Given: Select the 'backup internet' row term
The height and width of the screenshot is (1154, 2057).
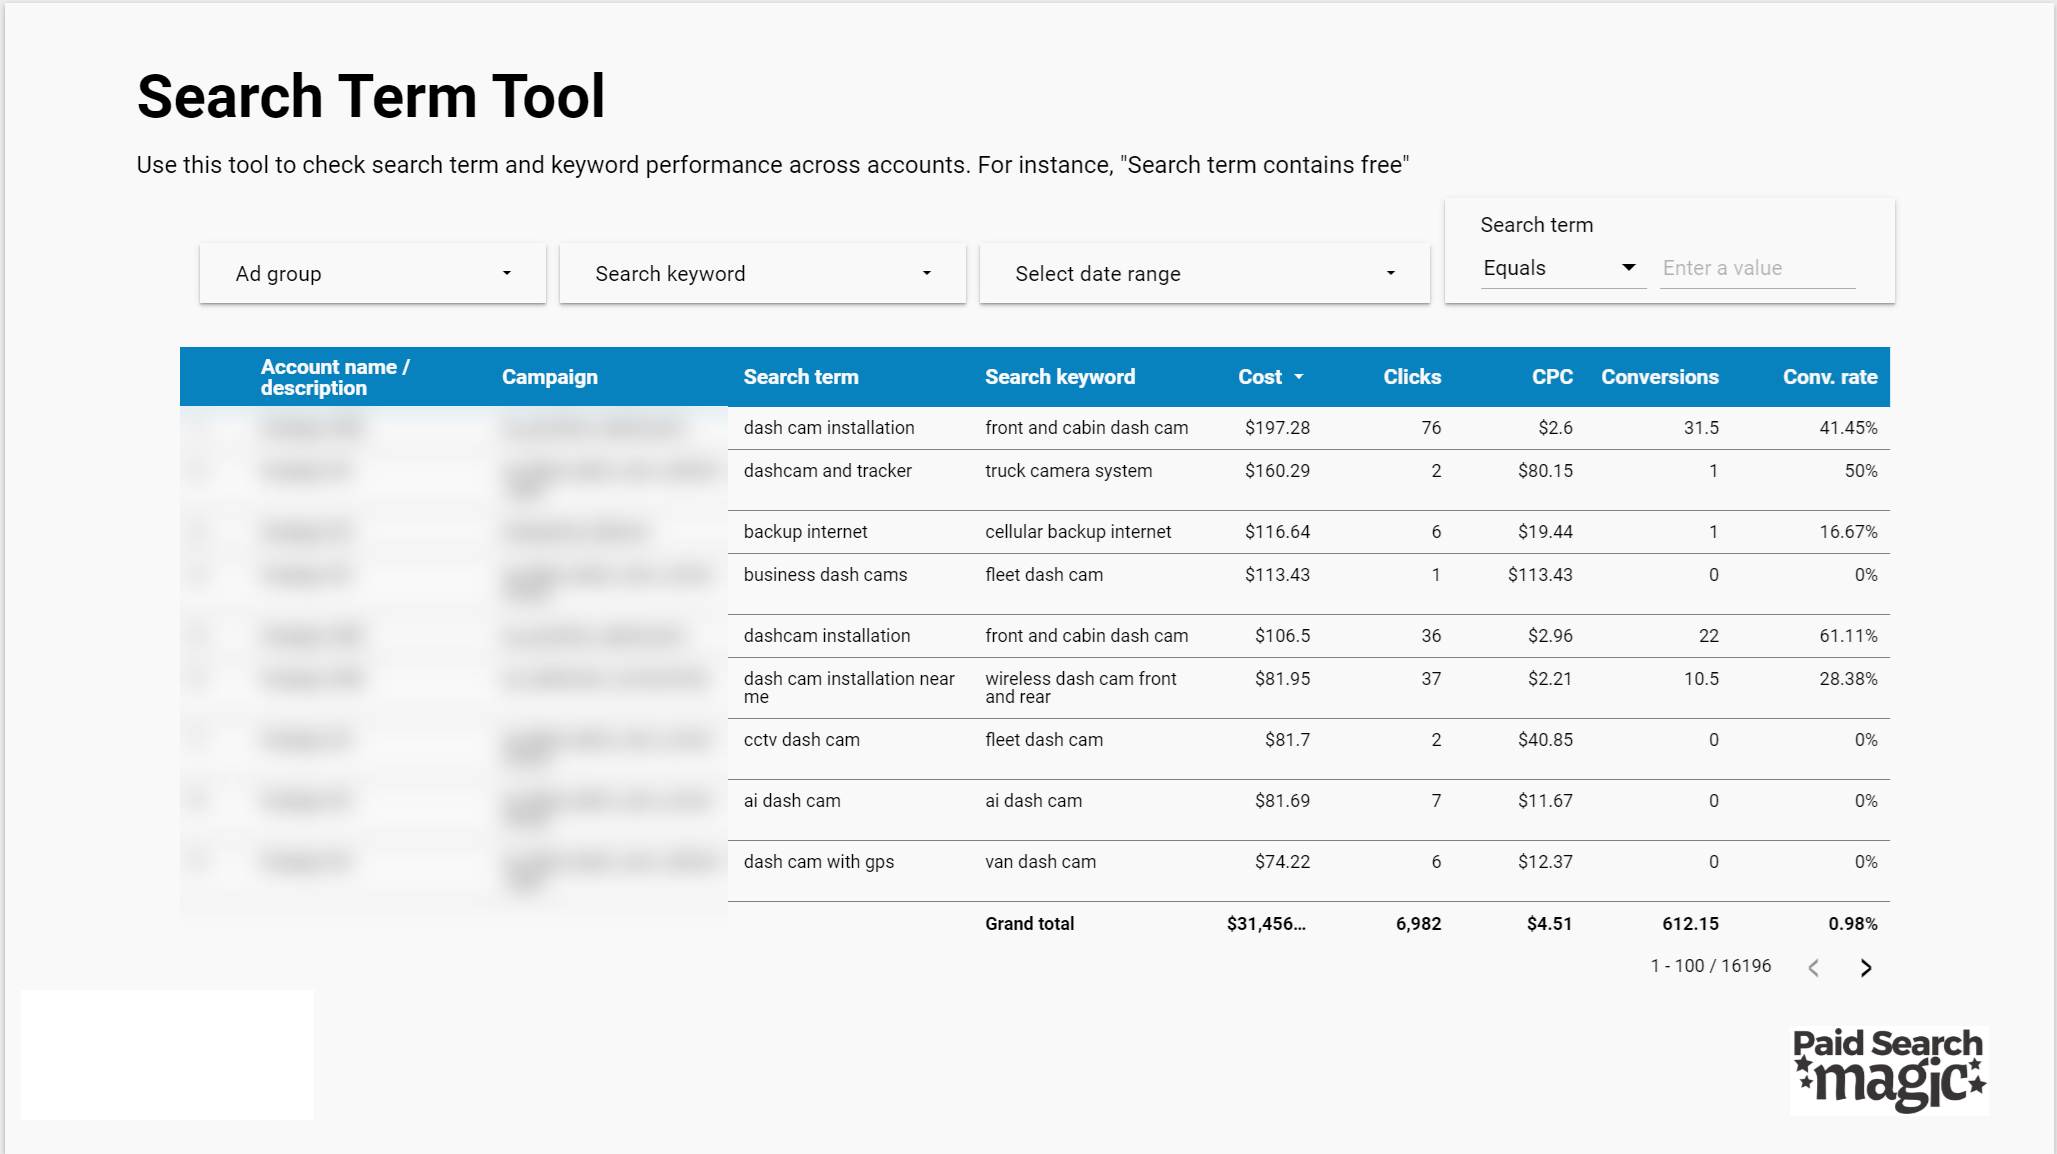Looking at the screenshot, I should coord(805,532).
